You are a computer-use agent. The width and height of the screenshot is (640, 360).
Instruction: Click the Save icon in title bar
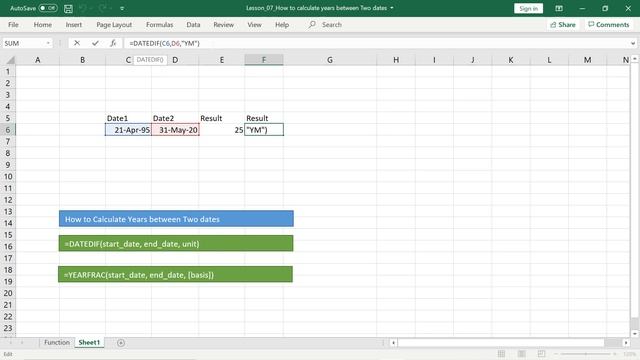coord(68,8)
